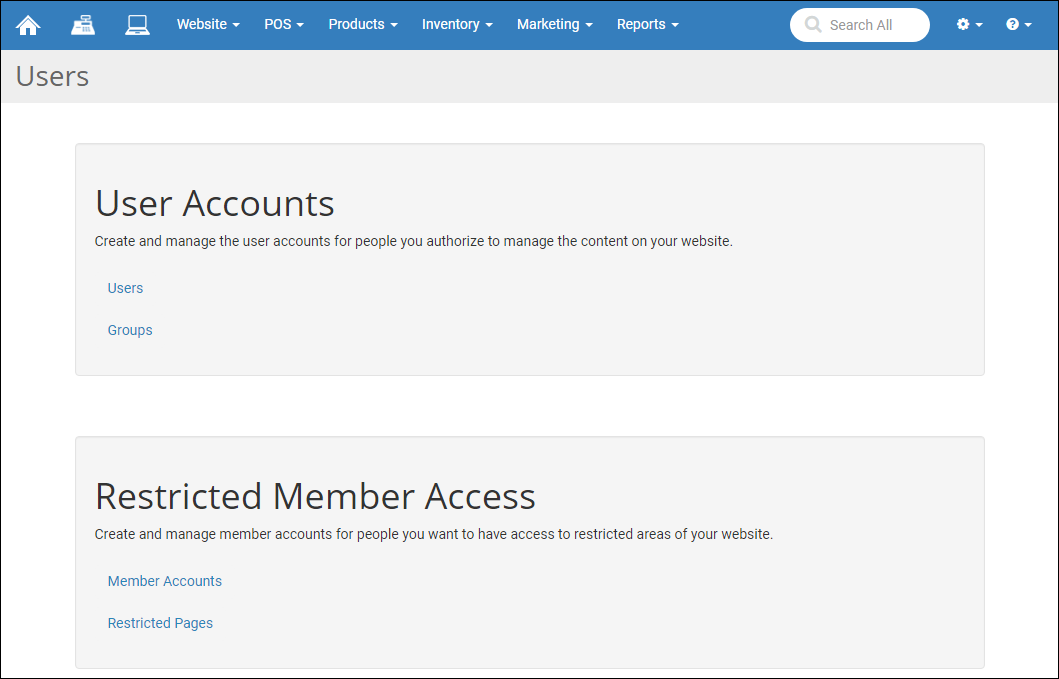
Task: Expand the Inventory dropdown
Action: (x=452, y=24)
